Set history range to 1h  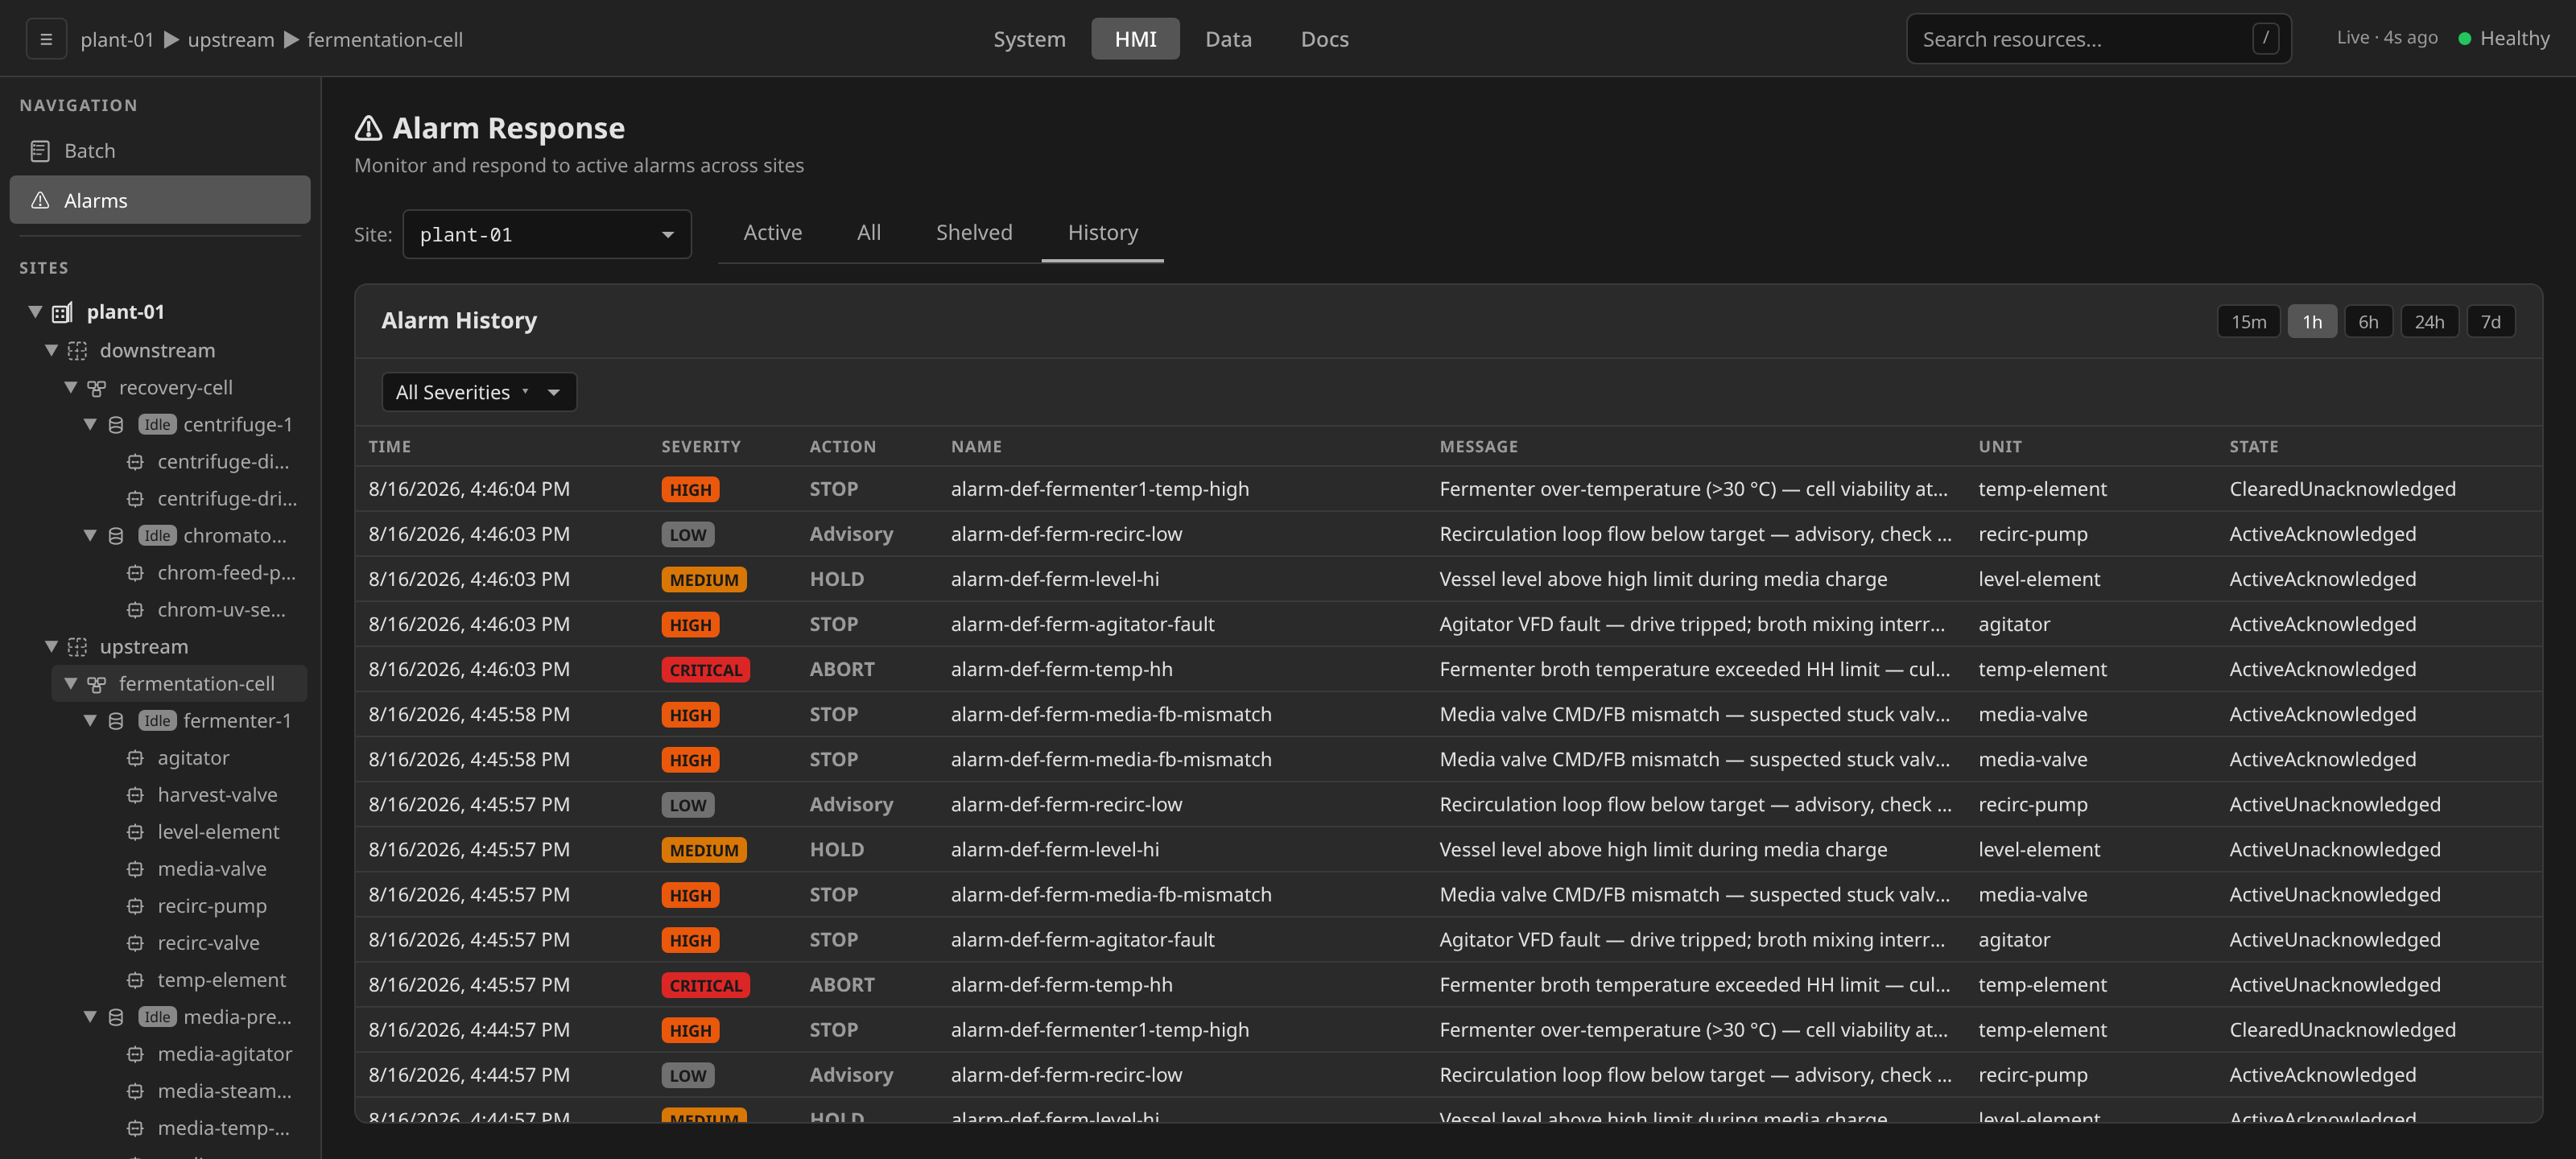click(x=2312, y=322)
